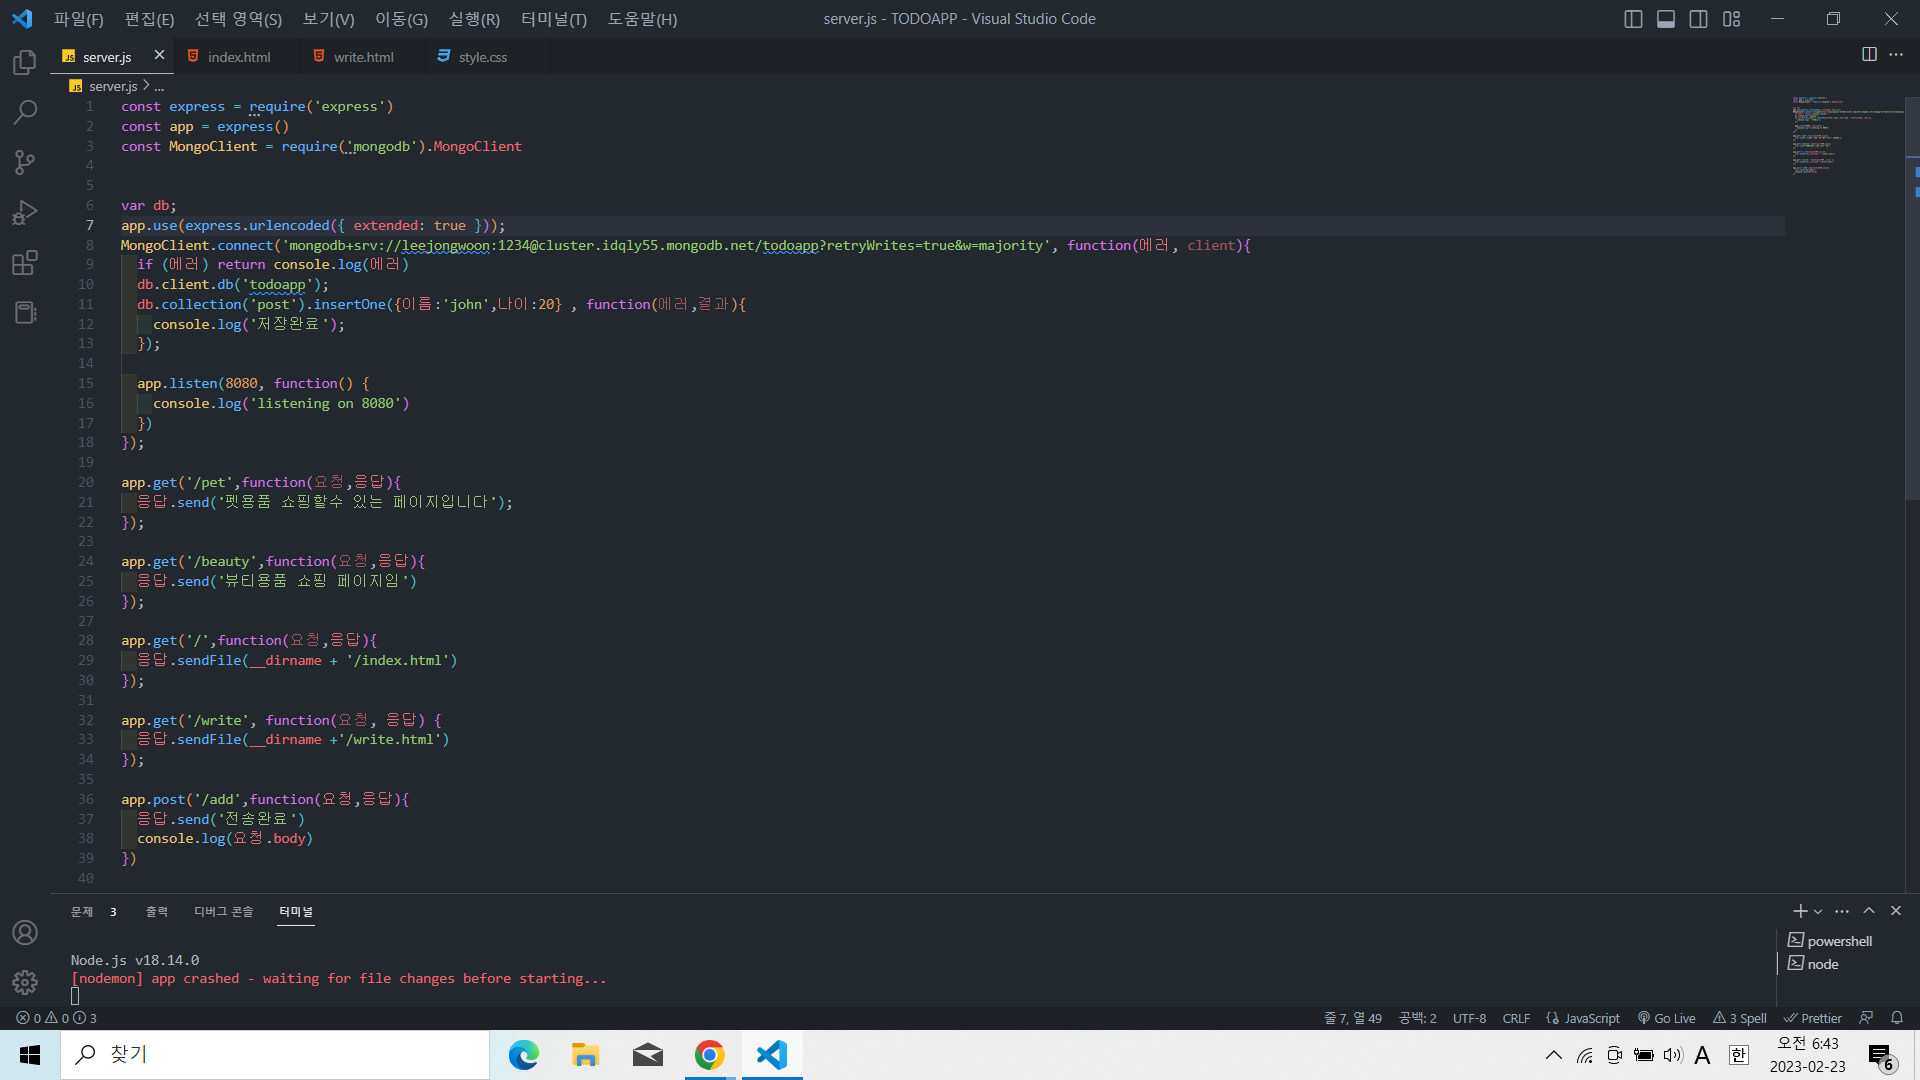Open the 실행(R) menu

coord(474,19)
